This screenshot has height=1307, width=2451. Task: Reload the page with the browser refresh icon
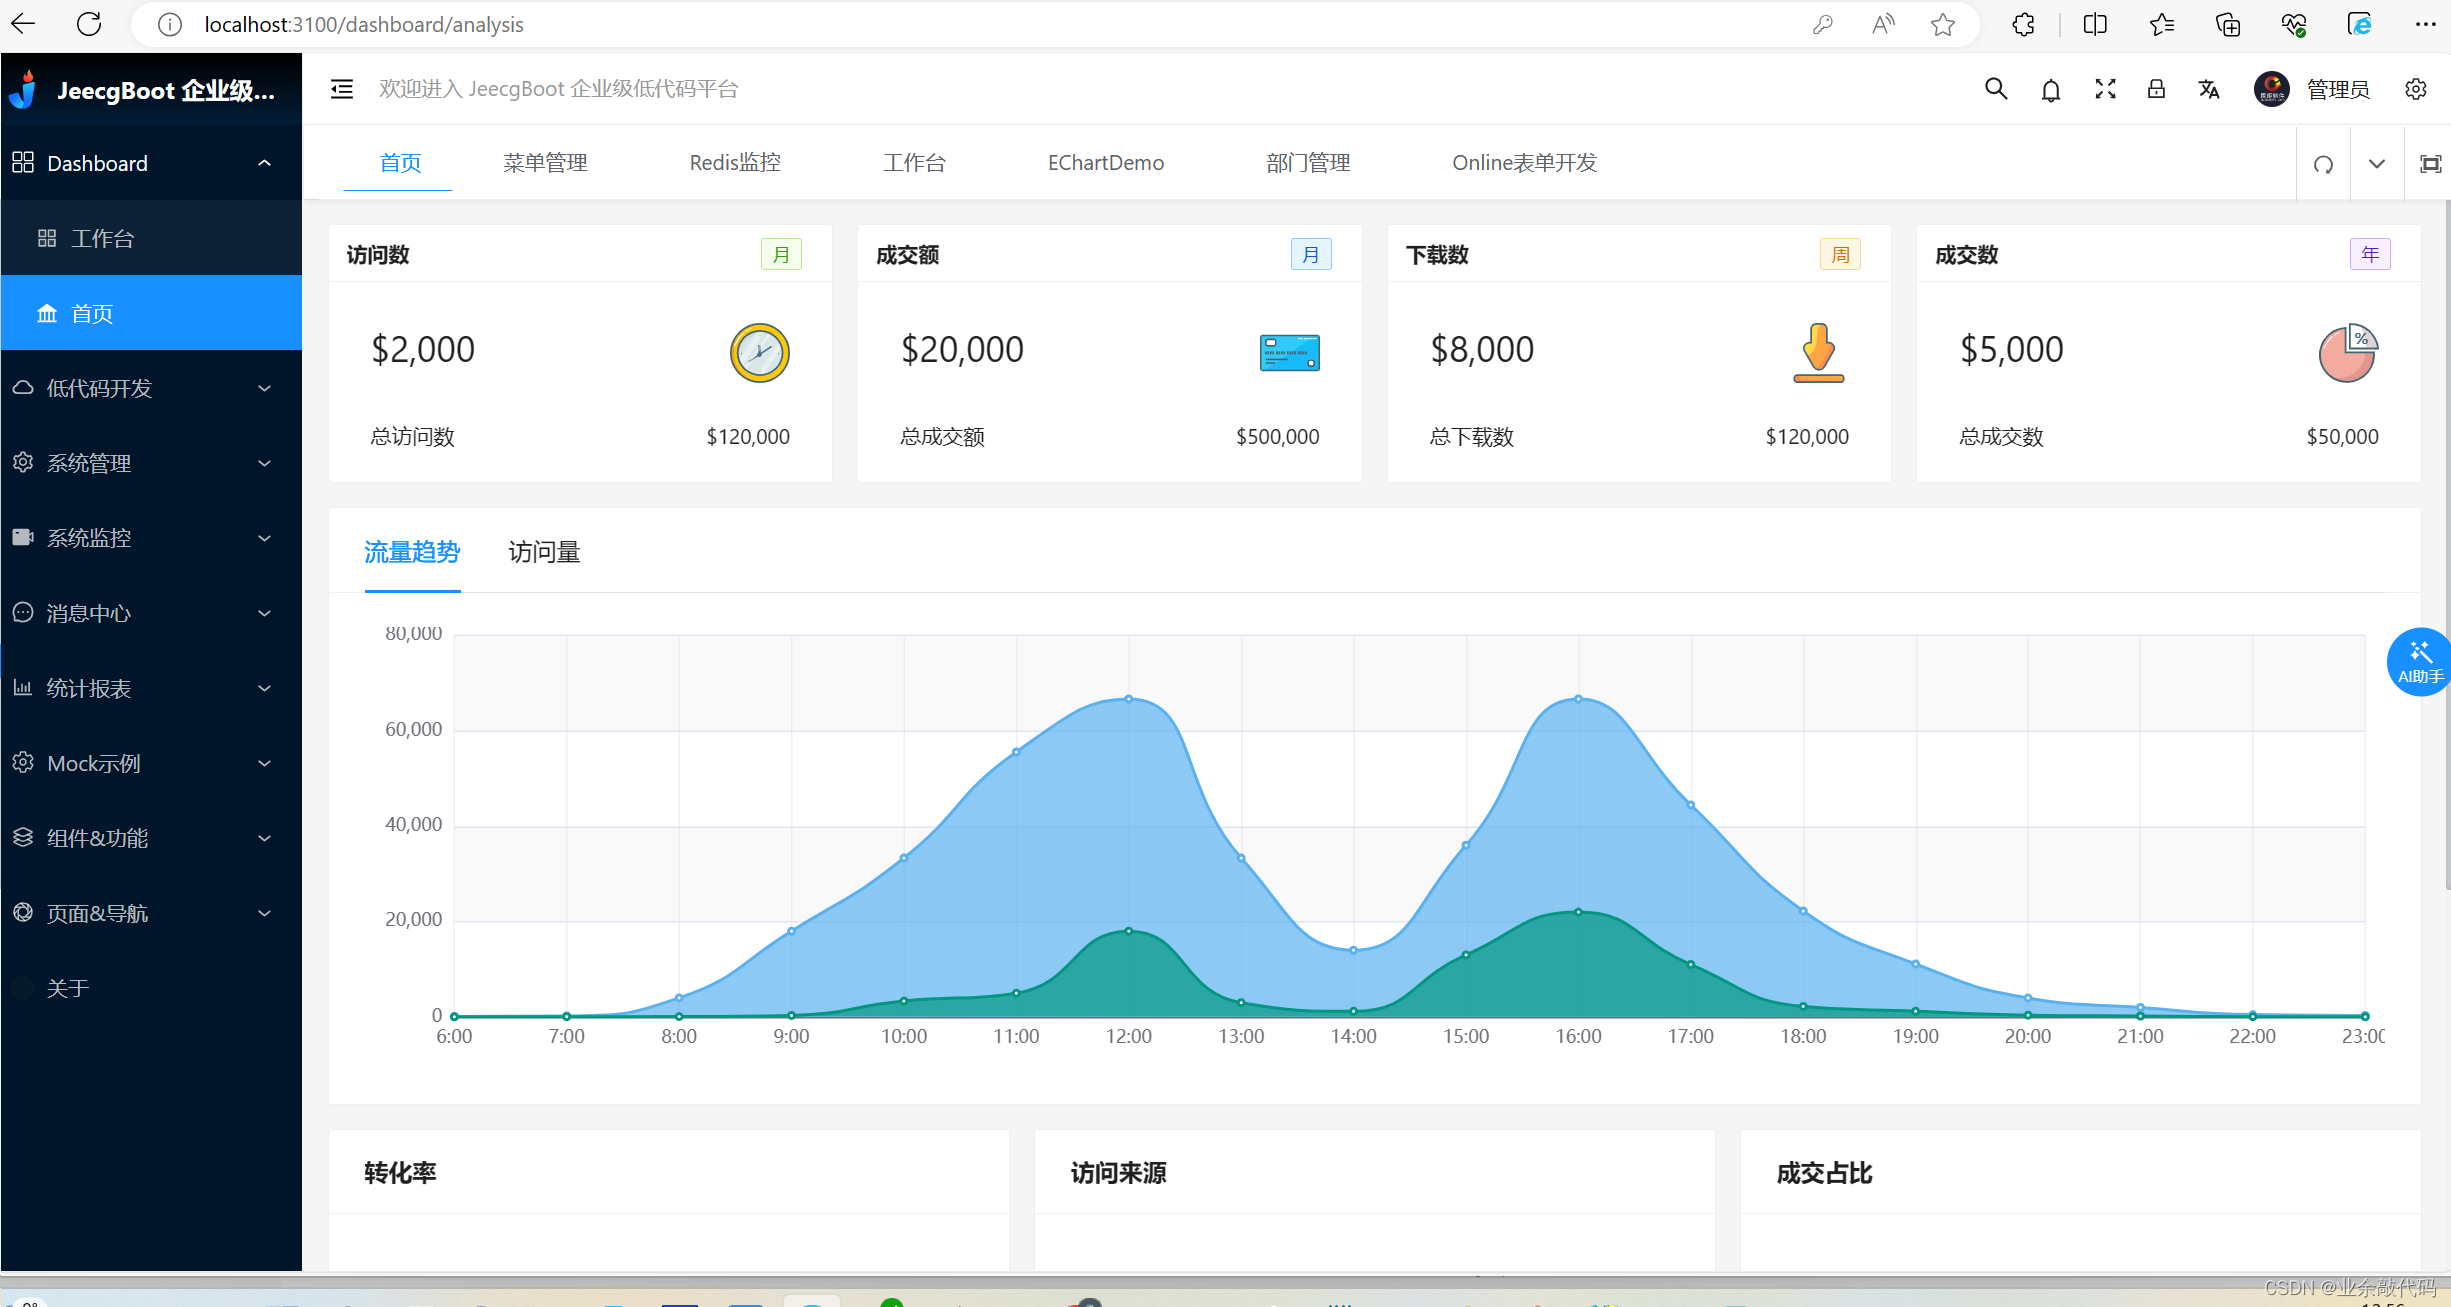(89, 24)
